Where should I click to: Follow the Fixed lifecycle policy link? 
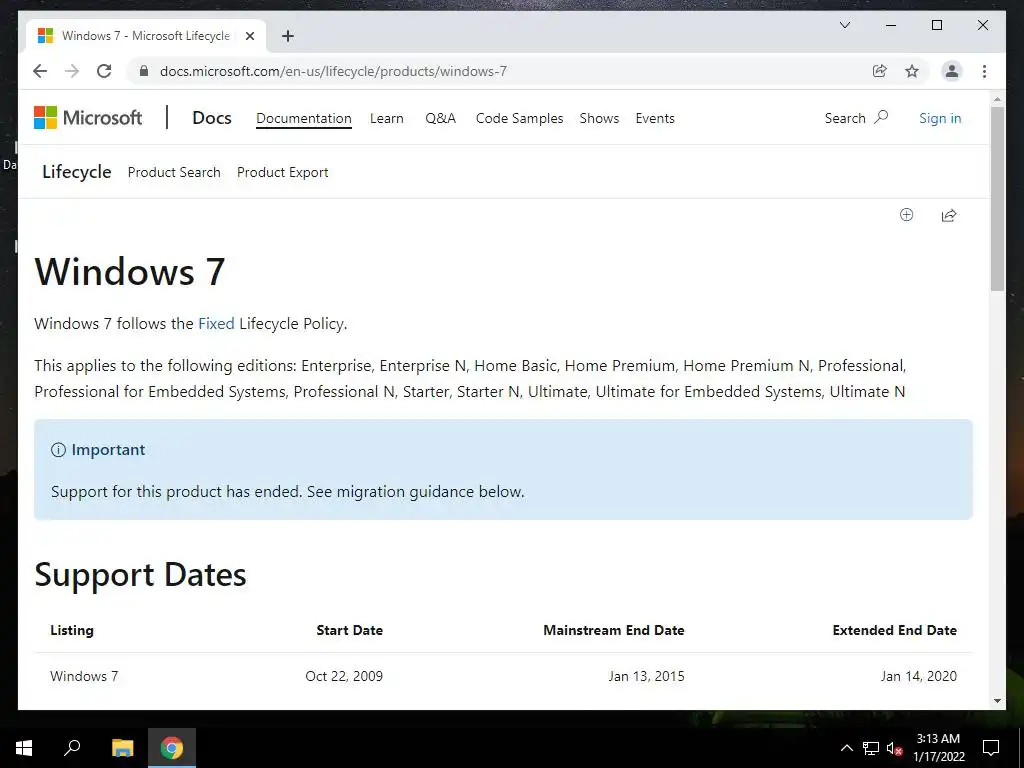[x=216, y=323]
